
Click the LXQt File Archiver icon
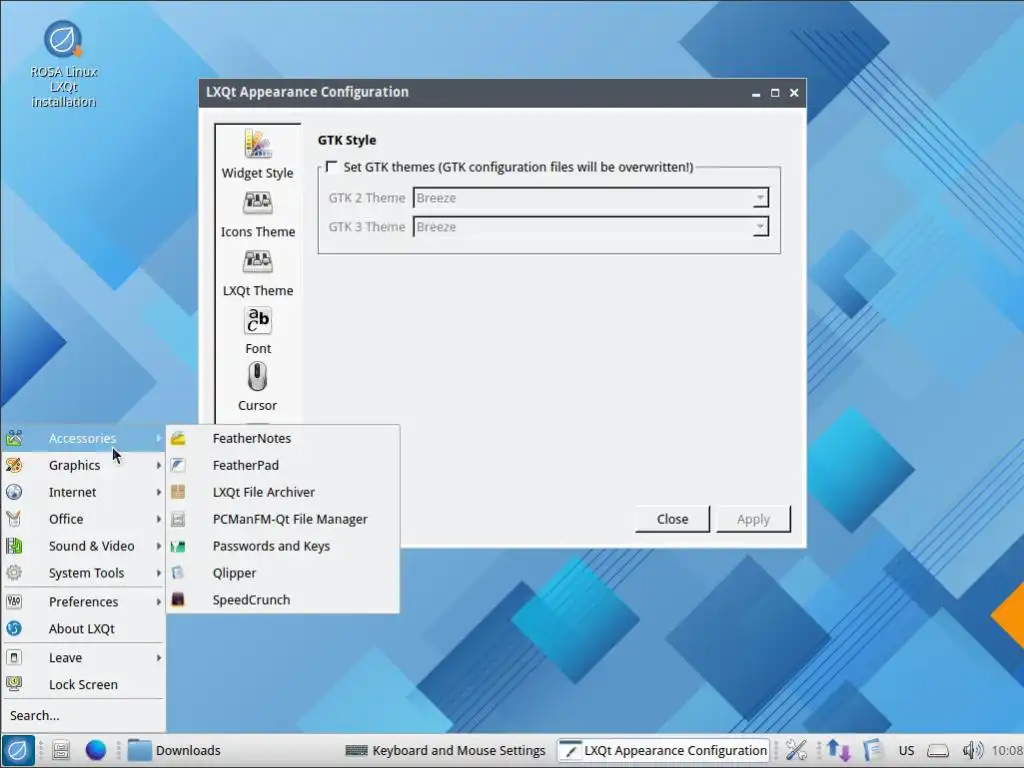coord(178,492)
